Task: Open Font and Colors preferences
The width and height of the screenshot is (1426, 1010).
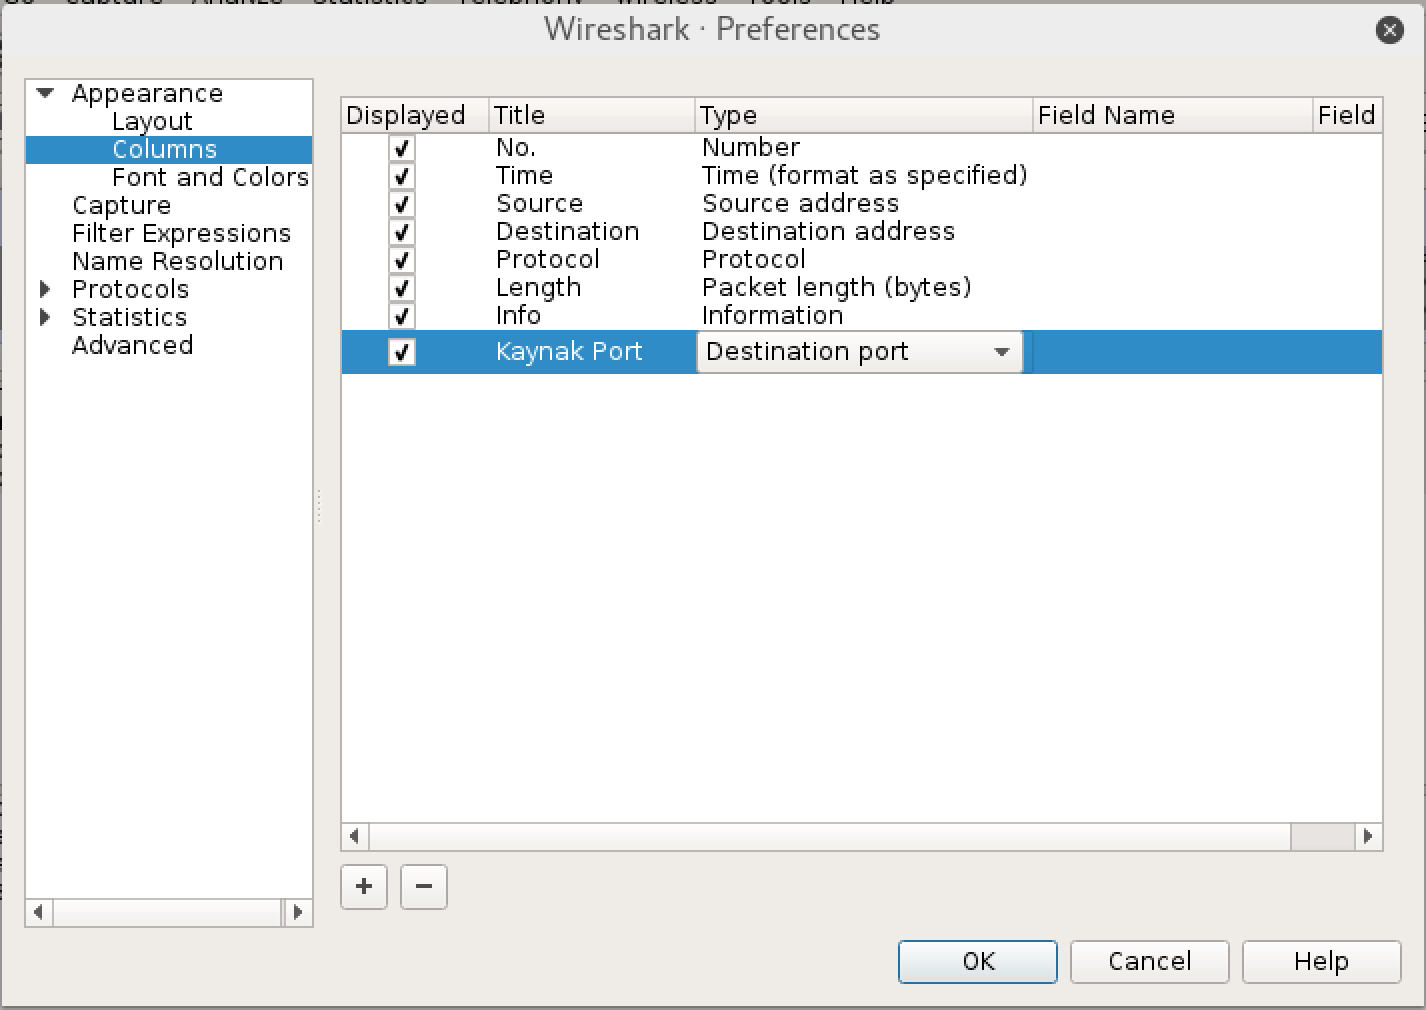Action: click(x=210, y=177)
